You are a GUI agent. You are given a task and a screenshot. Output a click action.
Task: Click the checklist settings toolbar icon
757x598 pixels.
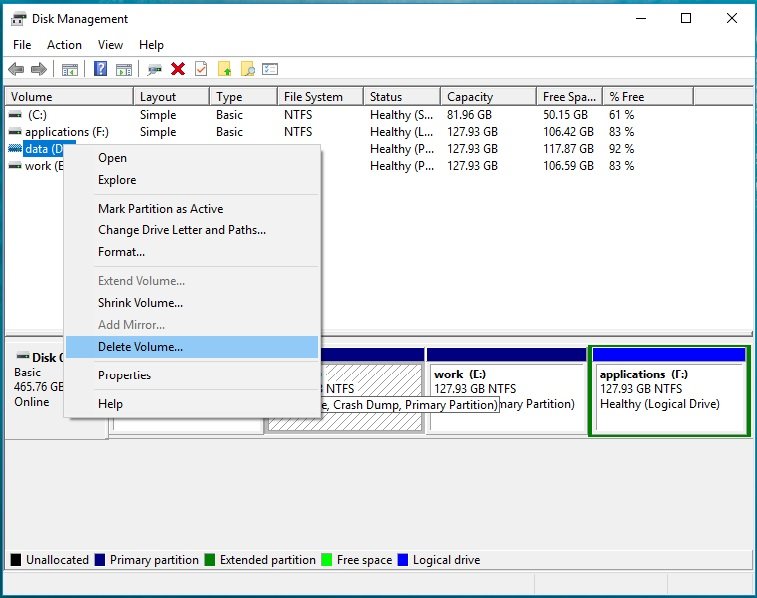(270, 69)
